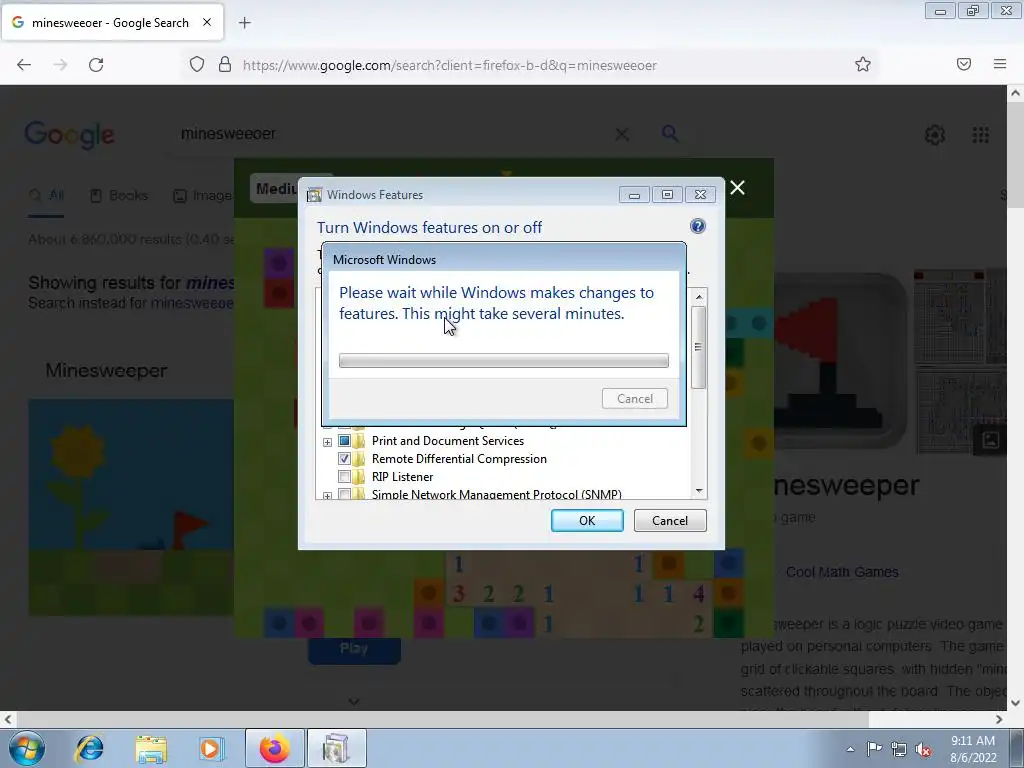Image resolution: width=1024 pixels, height=768 pixels.
Task: Go back in Firefox
Action: (24, 65)
